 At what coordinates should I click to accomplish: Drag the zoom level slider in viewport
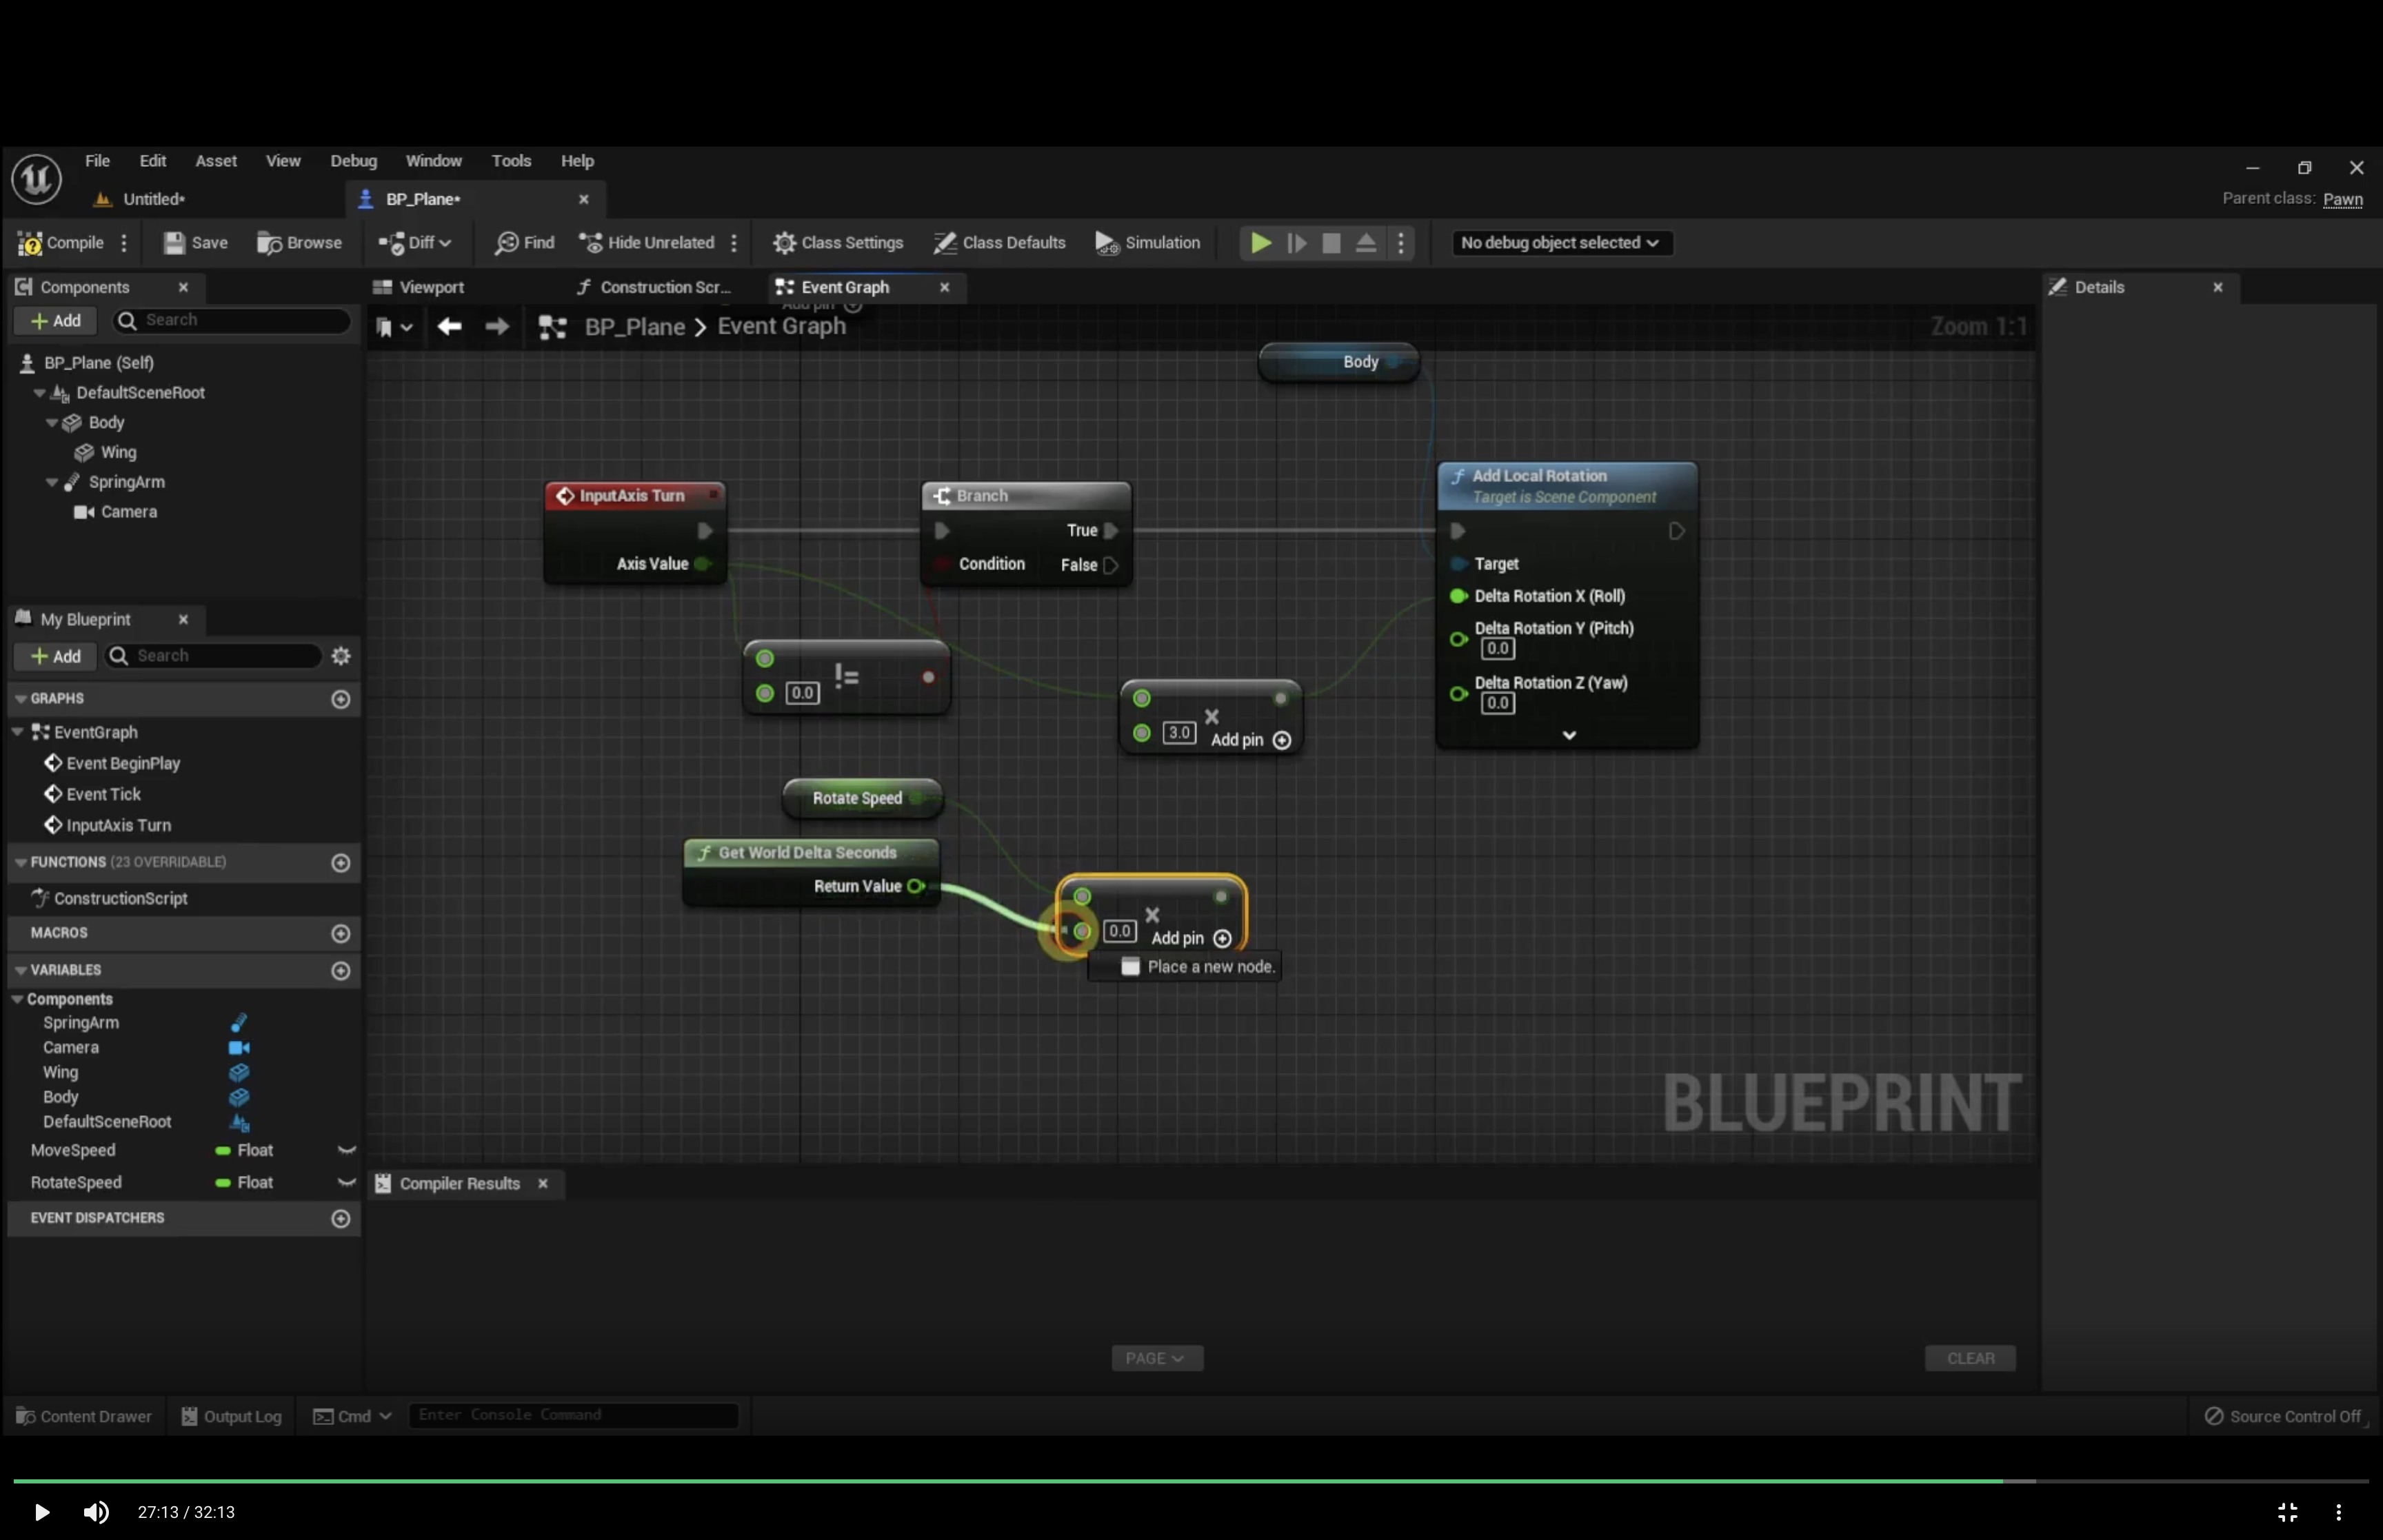(1977, 326)
